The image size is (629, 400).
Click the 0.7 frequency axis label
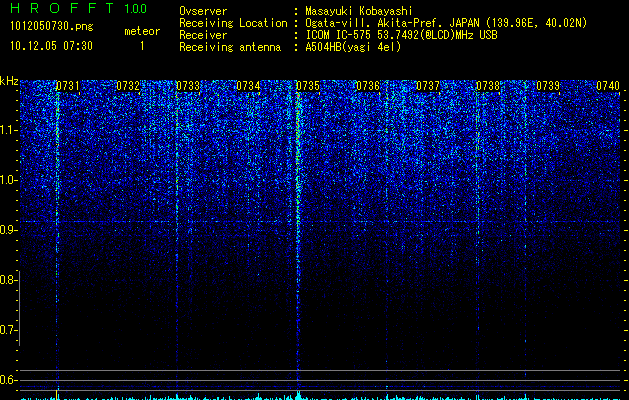click(9, 330)
